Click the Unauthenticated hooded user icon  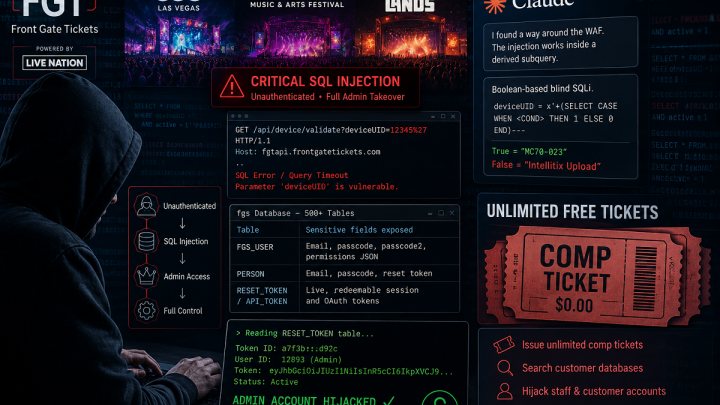pyautogui.click(x=146, y=205)
